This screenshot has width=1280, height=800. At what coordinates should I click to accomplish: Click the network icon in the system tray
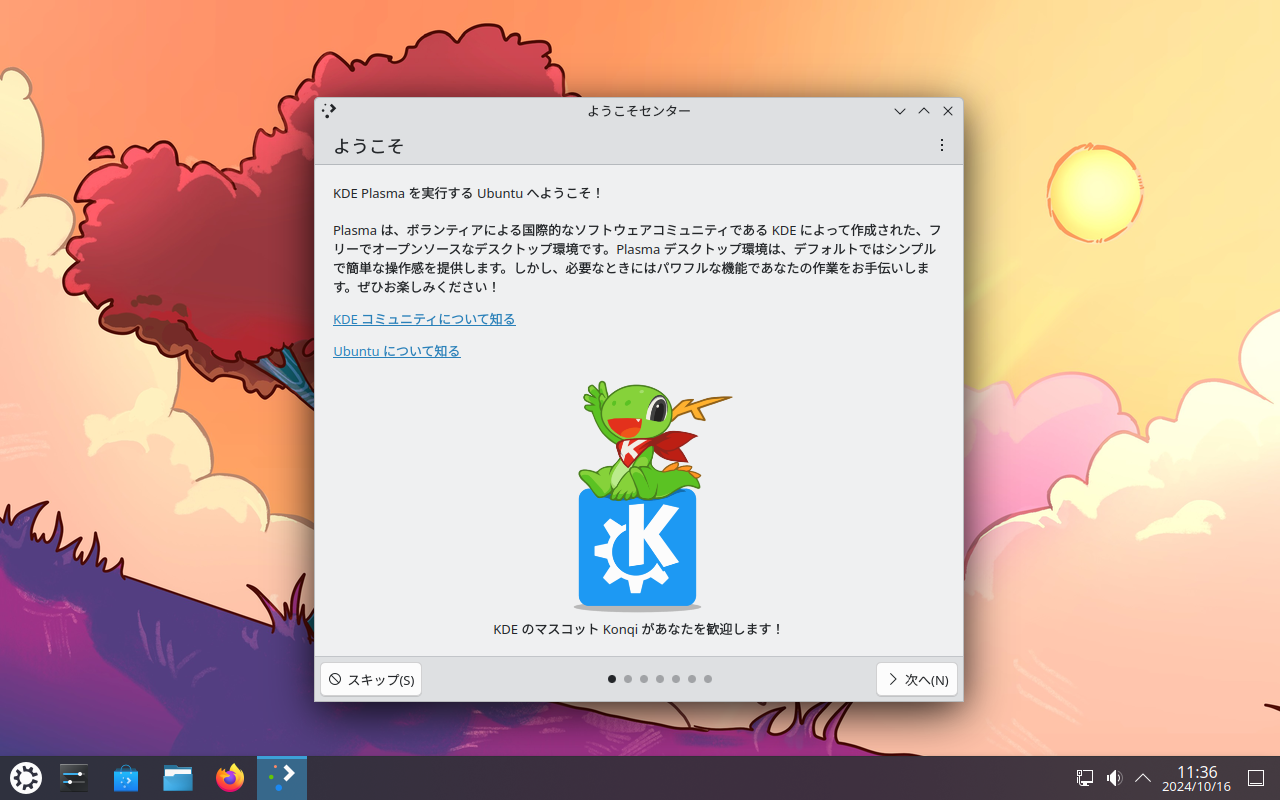coord(1084,777)
